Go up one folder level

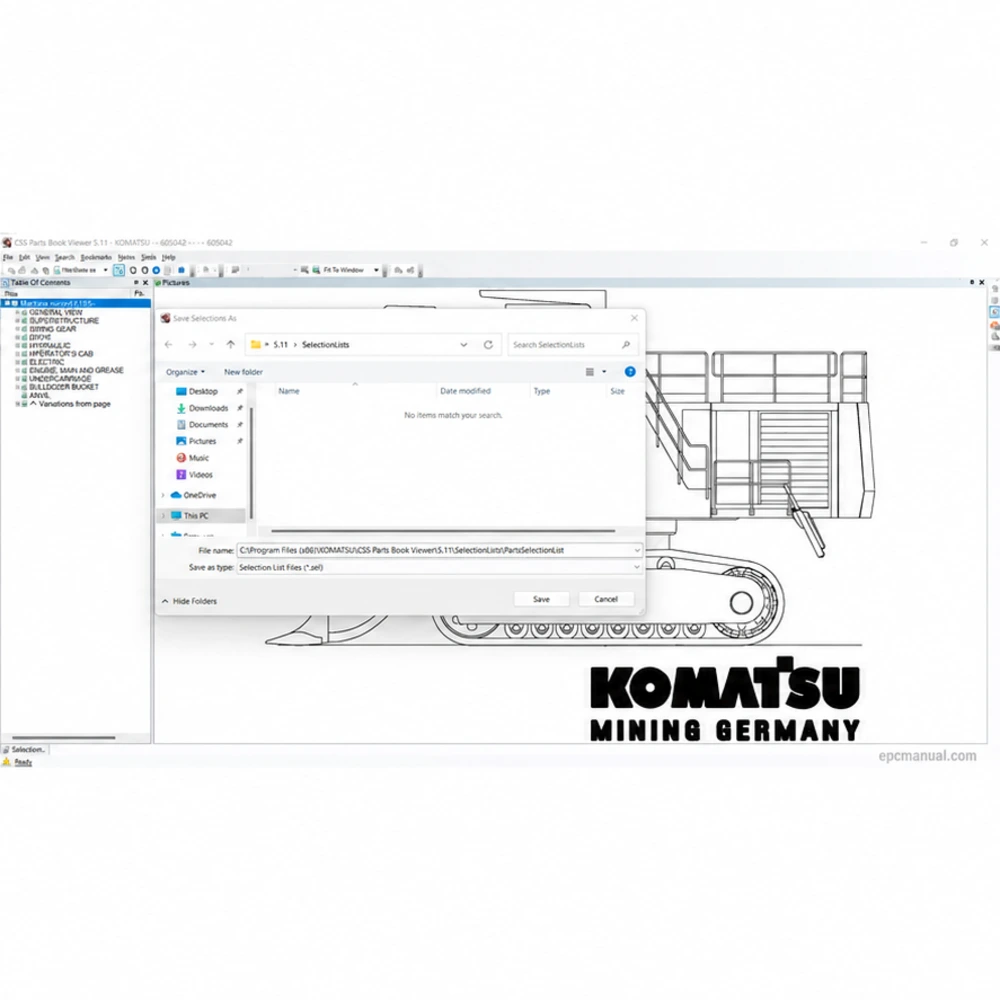[x=231, y=344]
